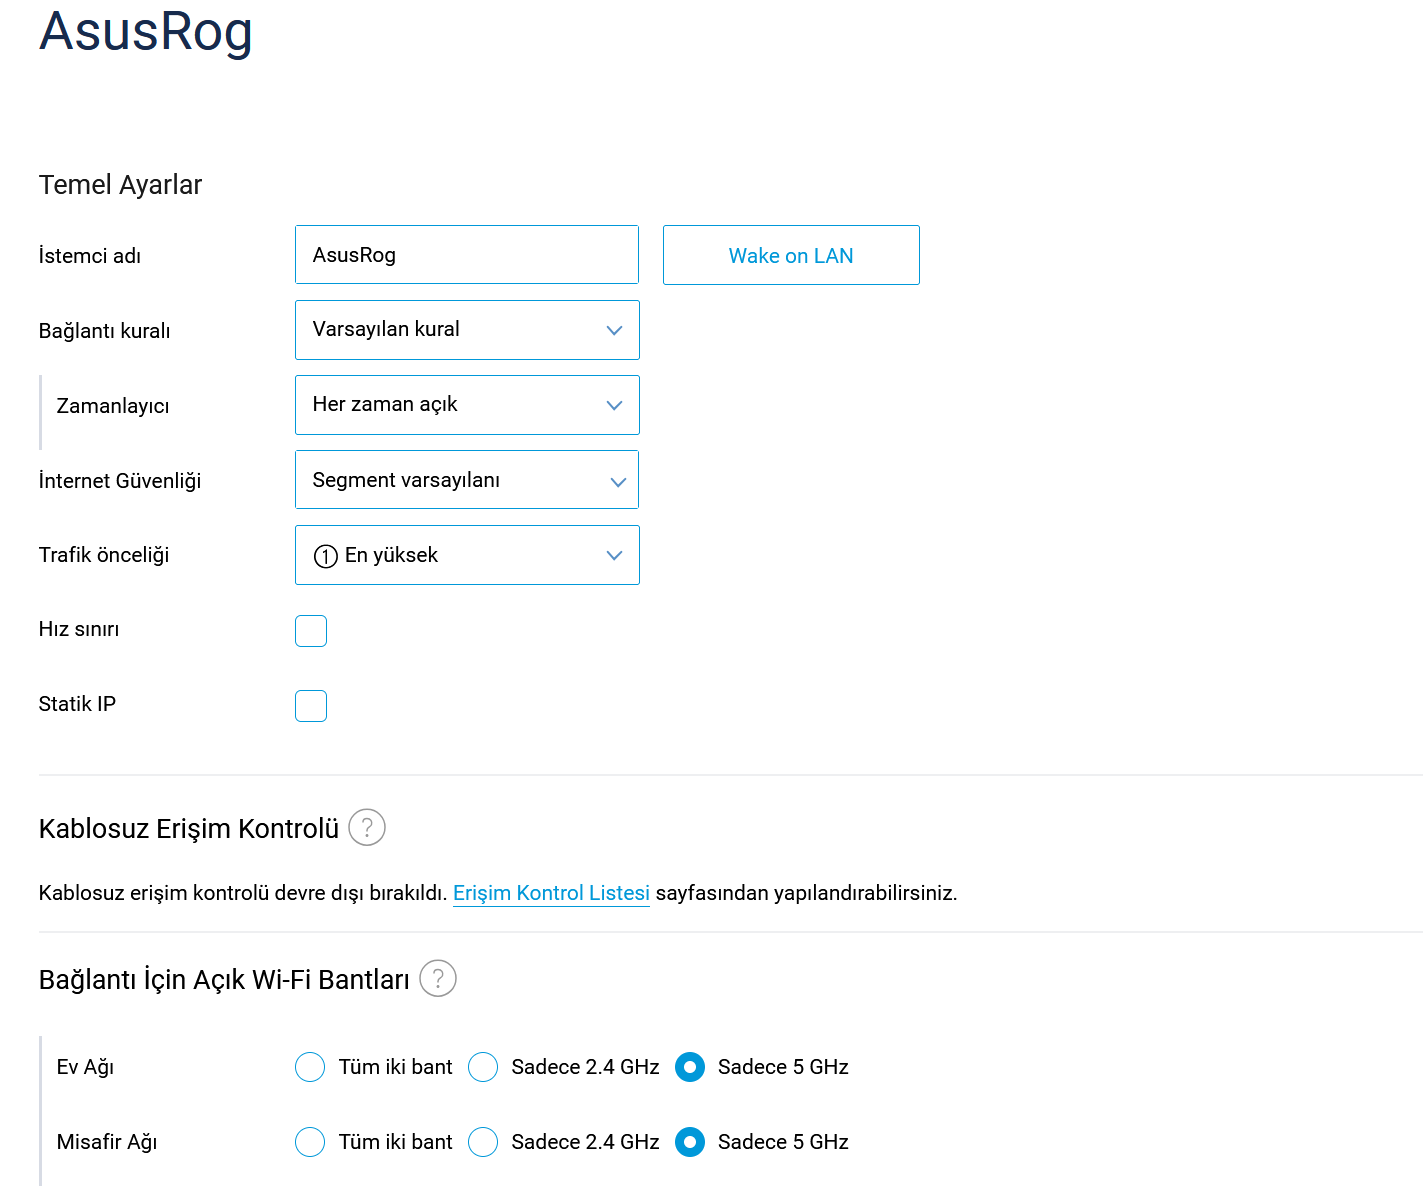Select Sadece 2.4 GHz for Ev Ağı

pyautogui.click(x=483, y=1067)
